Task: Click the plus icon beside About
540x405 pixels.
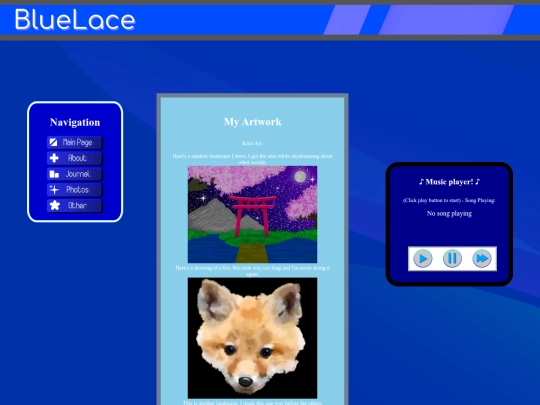Action: [x=54, y=158]
